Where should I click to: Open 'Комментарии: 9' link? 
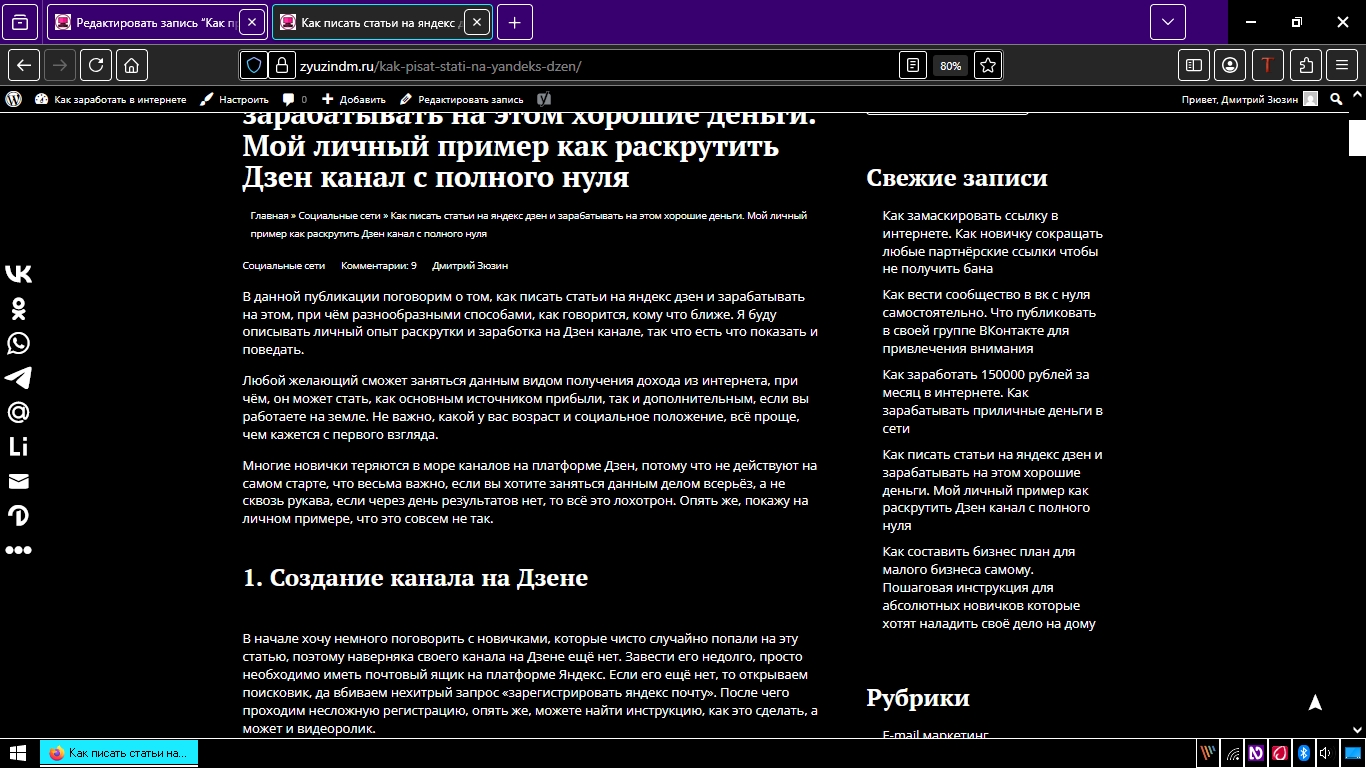(379, 266)
